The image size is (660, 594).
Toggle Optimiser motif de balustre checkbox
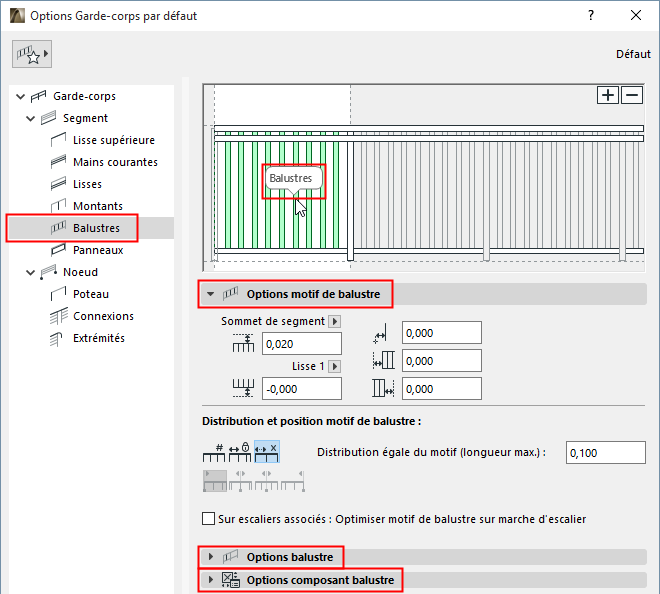pyautogui.click(x=208, y=519)
